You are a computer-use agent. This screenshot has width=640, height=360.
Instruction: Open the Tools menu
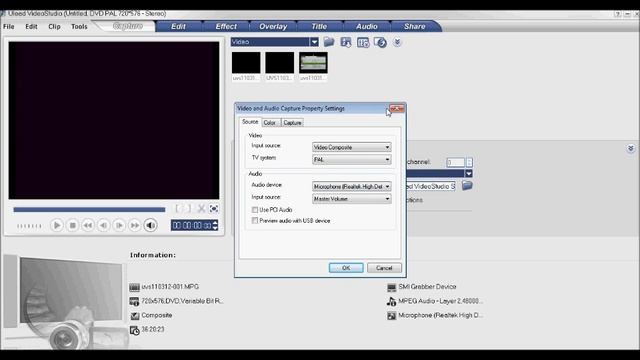pyautogui.click(x=79, y=27)
